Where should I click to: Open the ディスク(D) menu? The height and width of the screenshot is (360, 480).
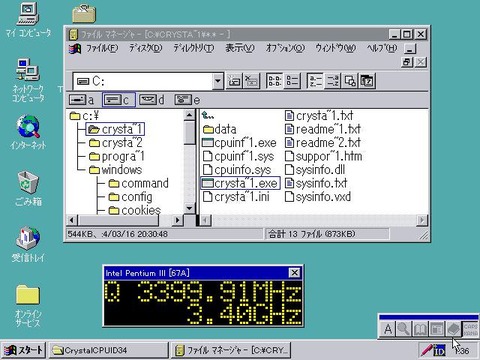pyautogui.click(x=145, y=48)
